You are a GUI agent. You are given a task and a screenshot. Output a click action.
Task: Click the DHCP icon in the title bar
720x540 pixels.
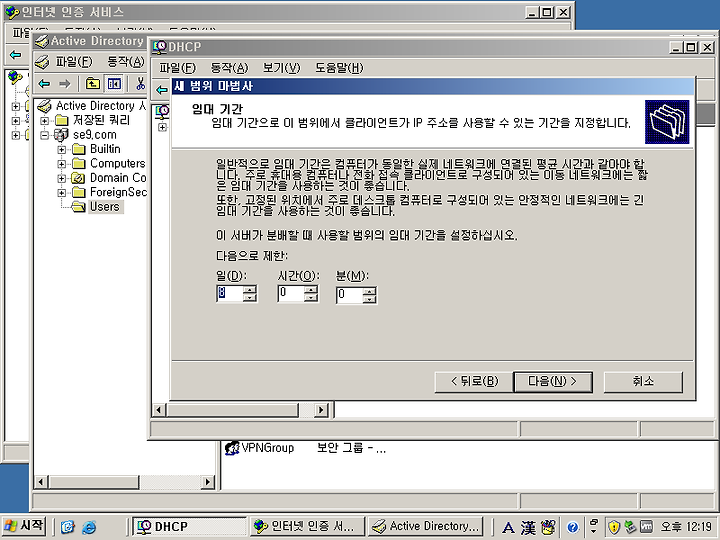[160, 47]
